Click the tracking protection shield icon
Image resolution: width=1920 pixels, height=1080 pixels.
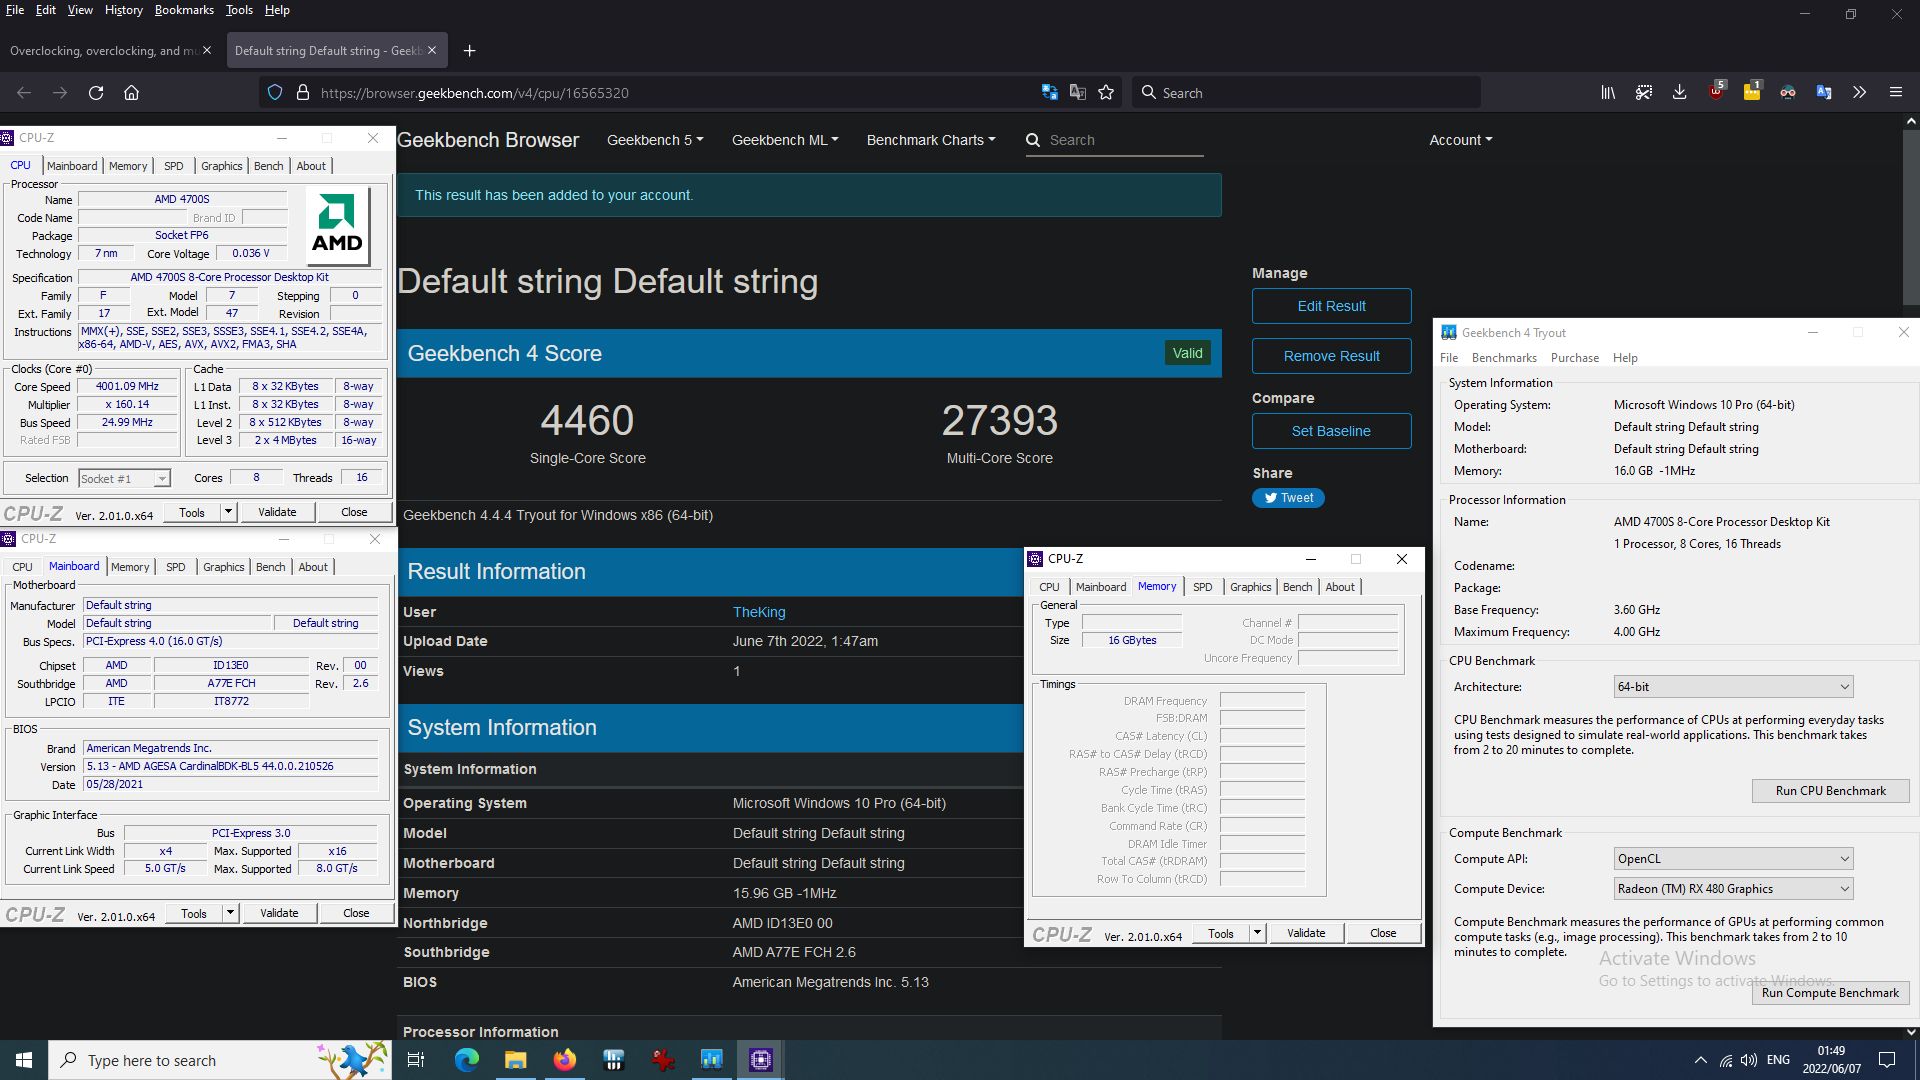pyautogui.click(x=275, y=93)
